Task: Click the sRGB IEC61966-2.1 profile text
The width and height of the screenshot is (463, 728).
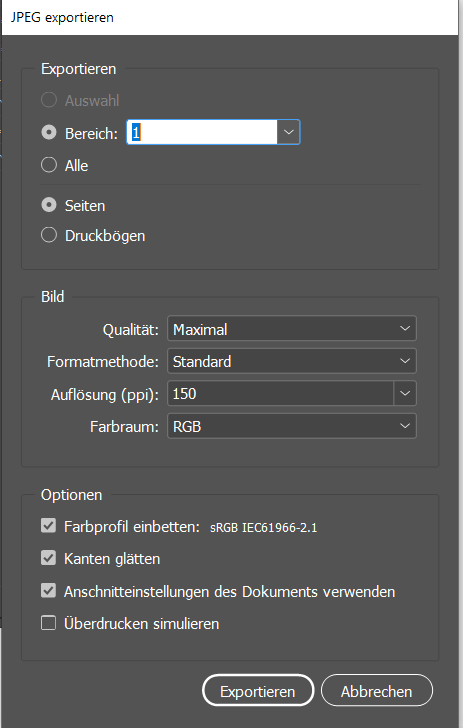Action: coord(263,527)
